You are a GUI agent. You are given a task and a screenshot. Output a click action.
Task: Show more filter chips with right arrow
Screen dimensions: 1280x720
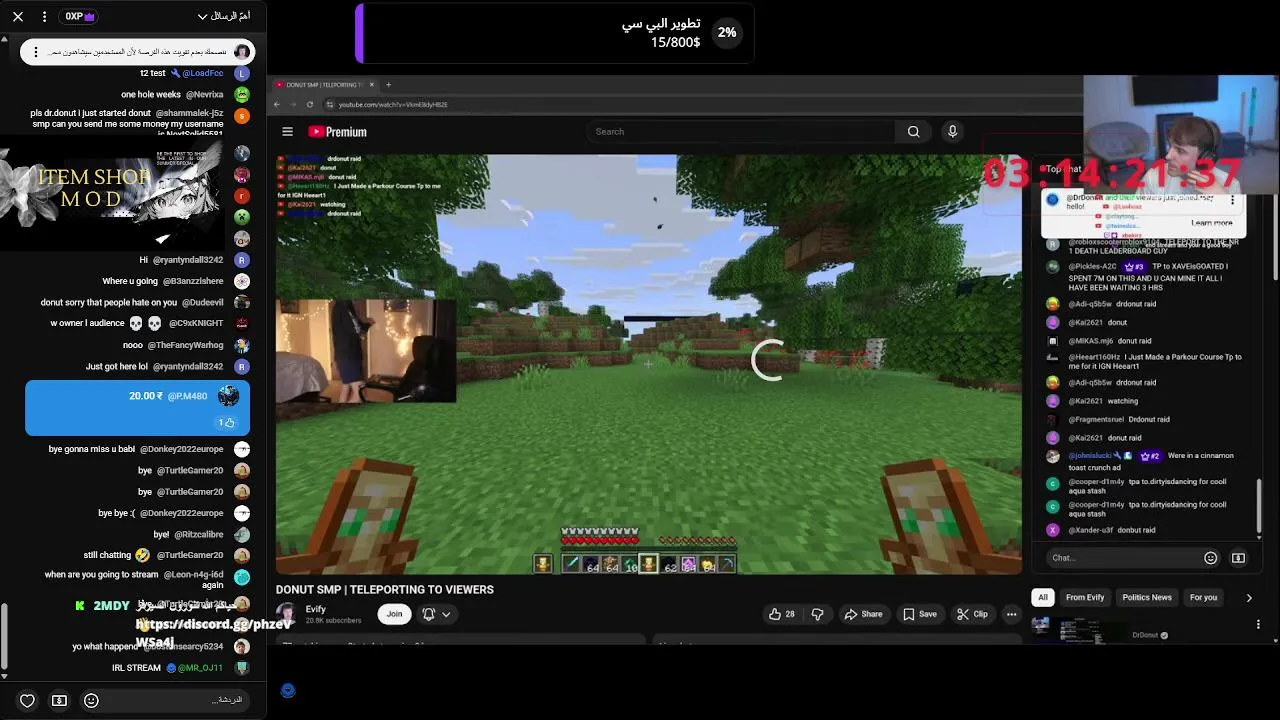coord(1248,598)
